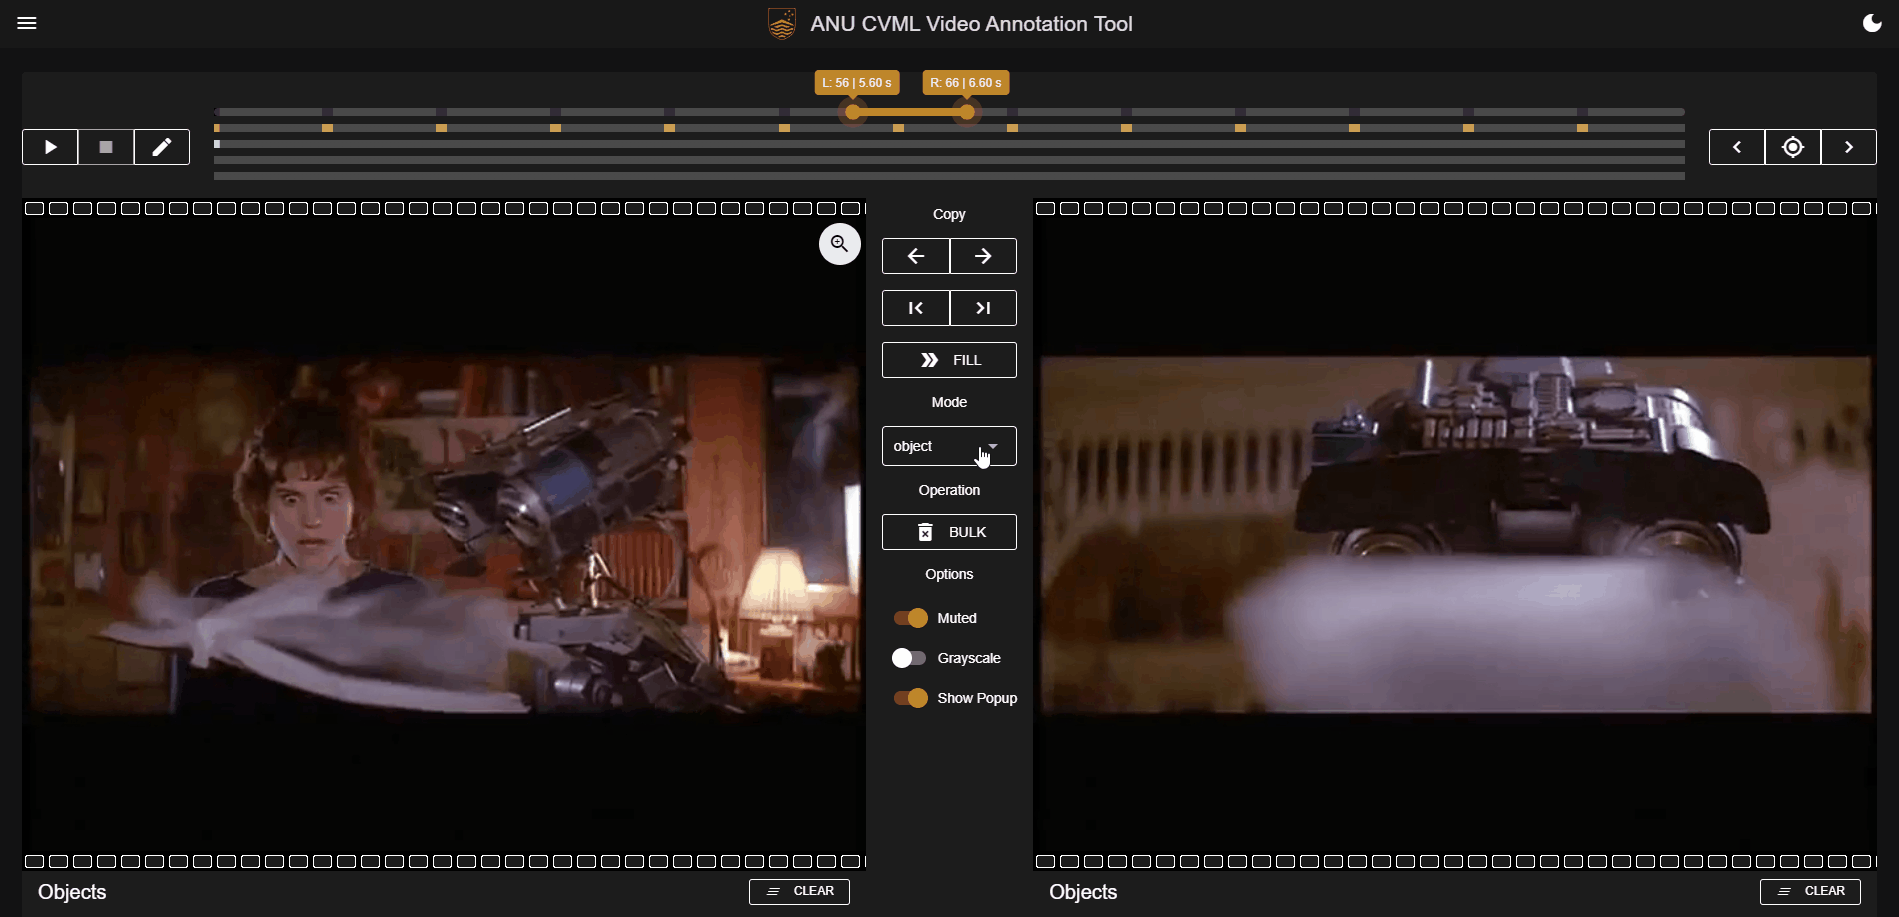Copy annotations to the left arrow
The height and width of the screenshot is (917, 1899).
coord(916,256)
